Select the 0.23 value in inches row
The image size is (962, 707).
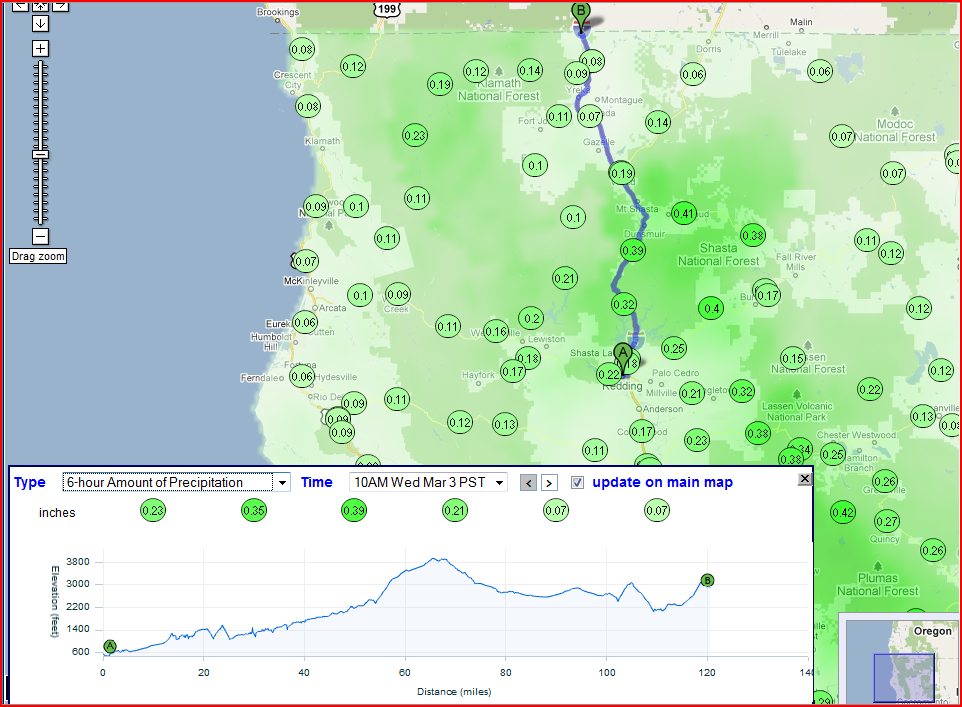tap(153, 510)
